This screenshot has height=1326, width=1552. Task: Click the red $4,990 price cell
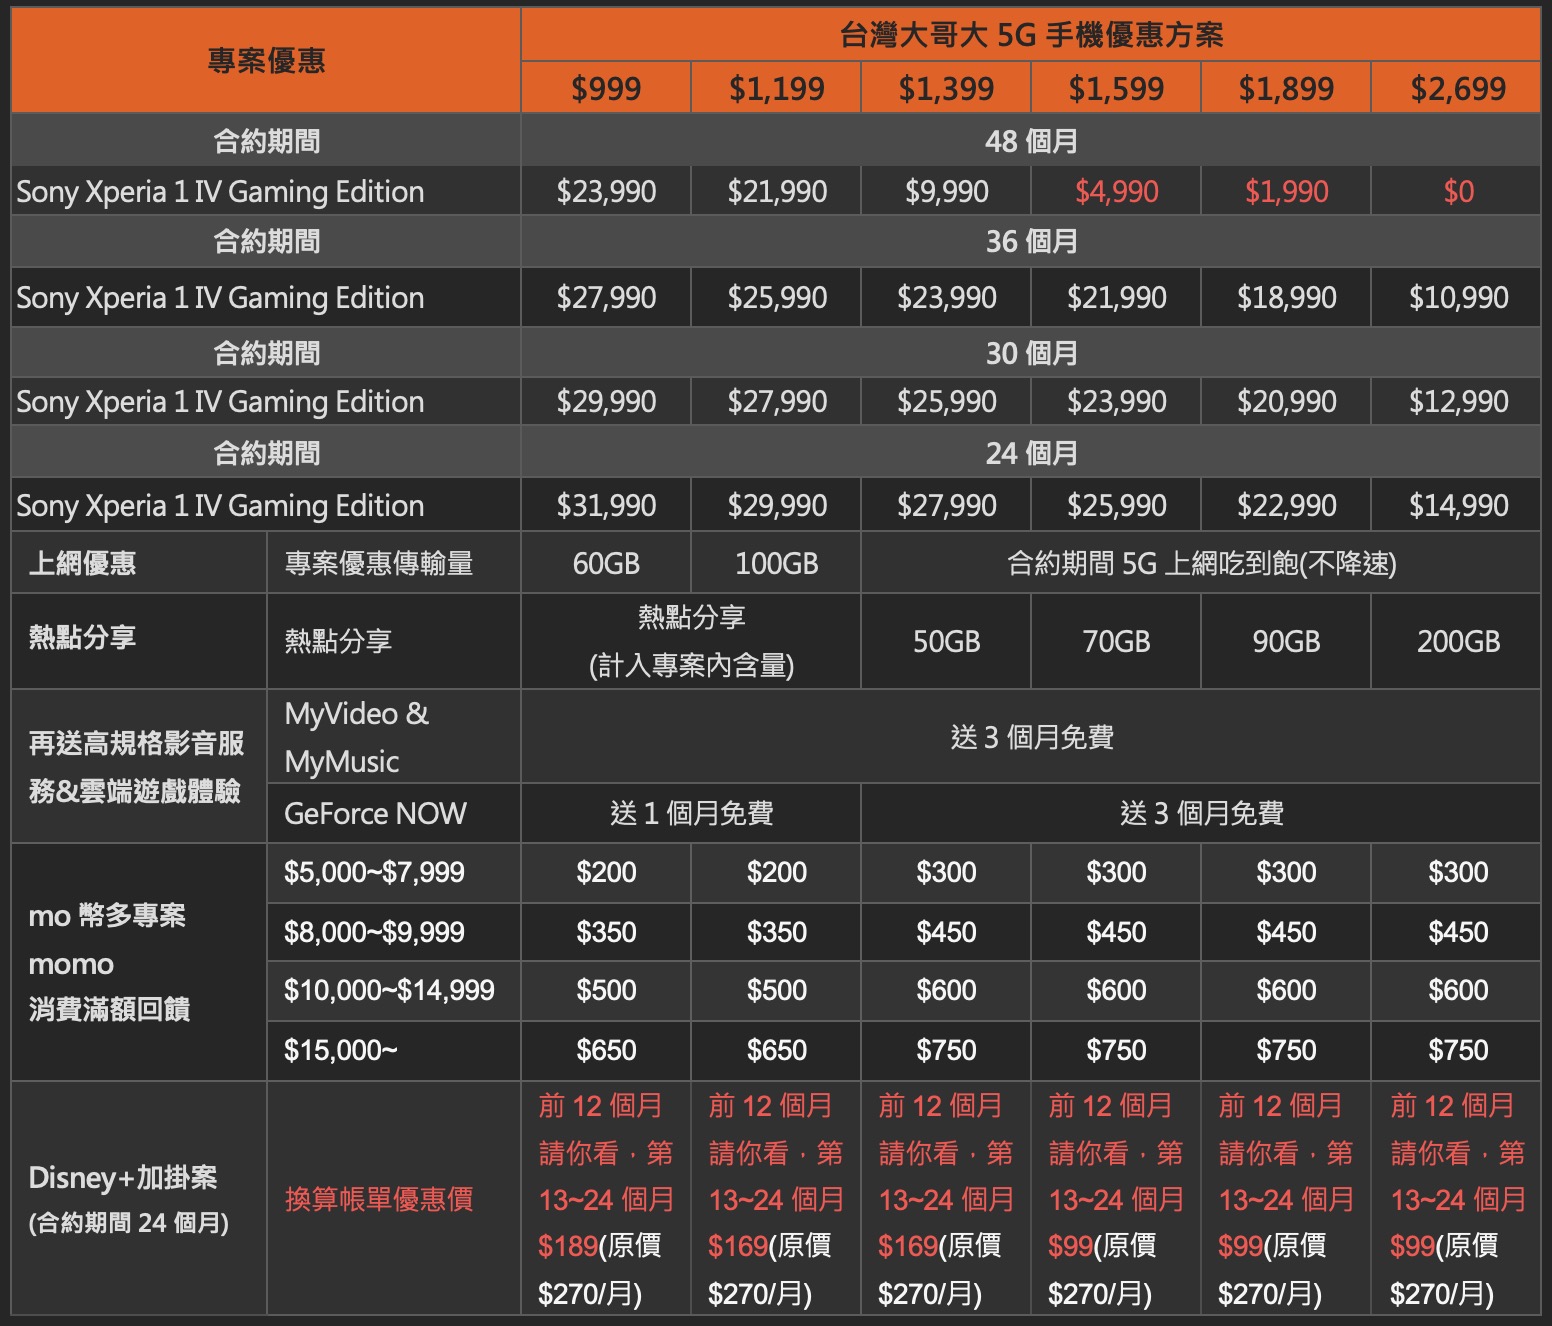pos(1116,191)
